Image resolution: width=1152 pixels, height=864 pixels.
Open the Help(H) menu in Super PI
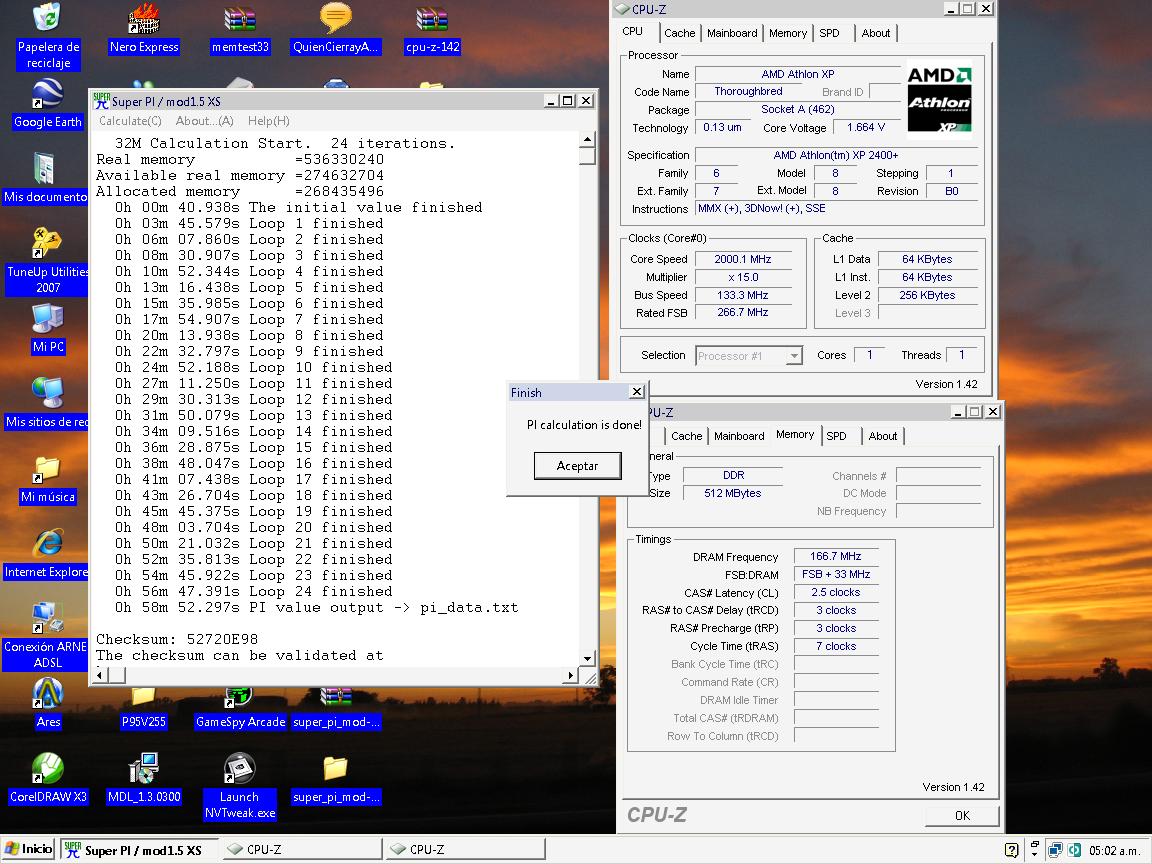pyautogui.click(x=268, y=121)
